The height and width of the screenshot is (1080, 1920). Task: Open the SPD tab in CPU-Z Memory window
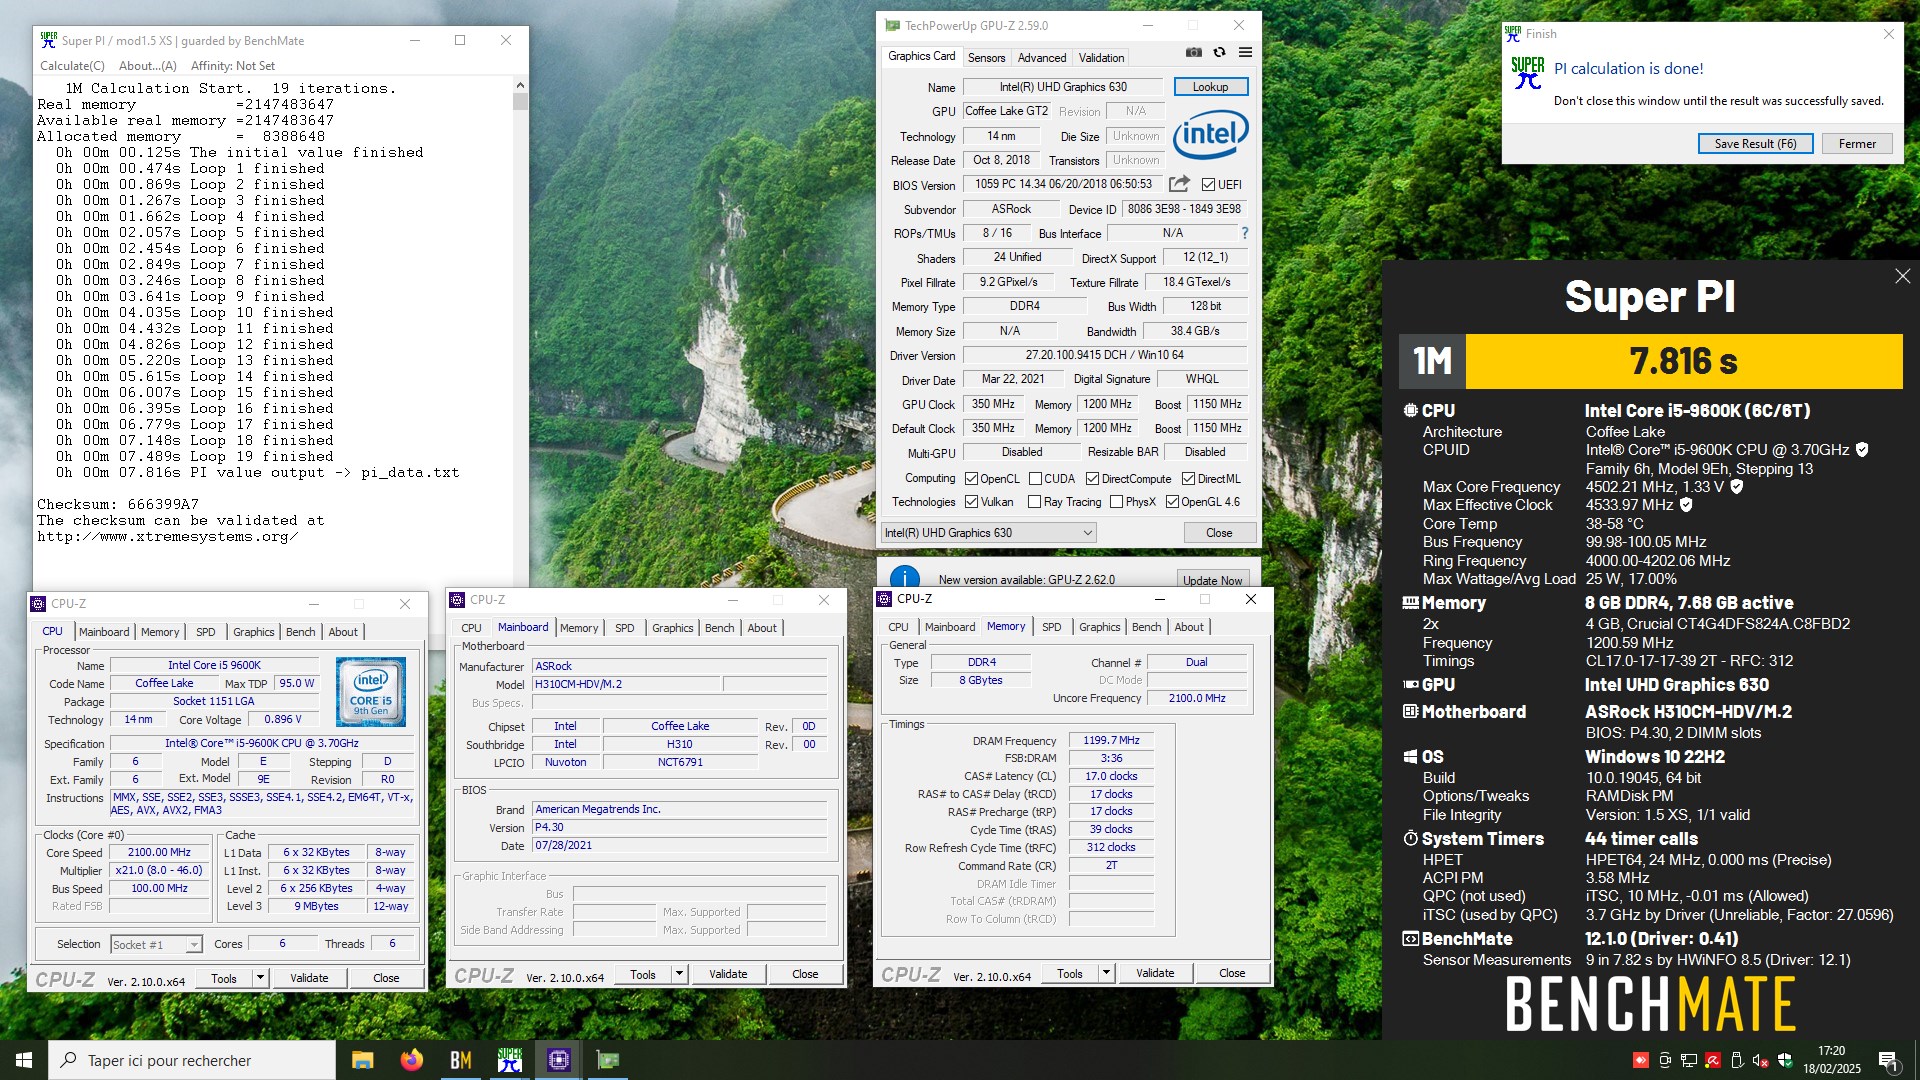click(x=1052, y=627)
